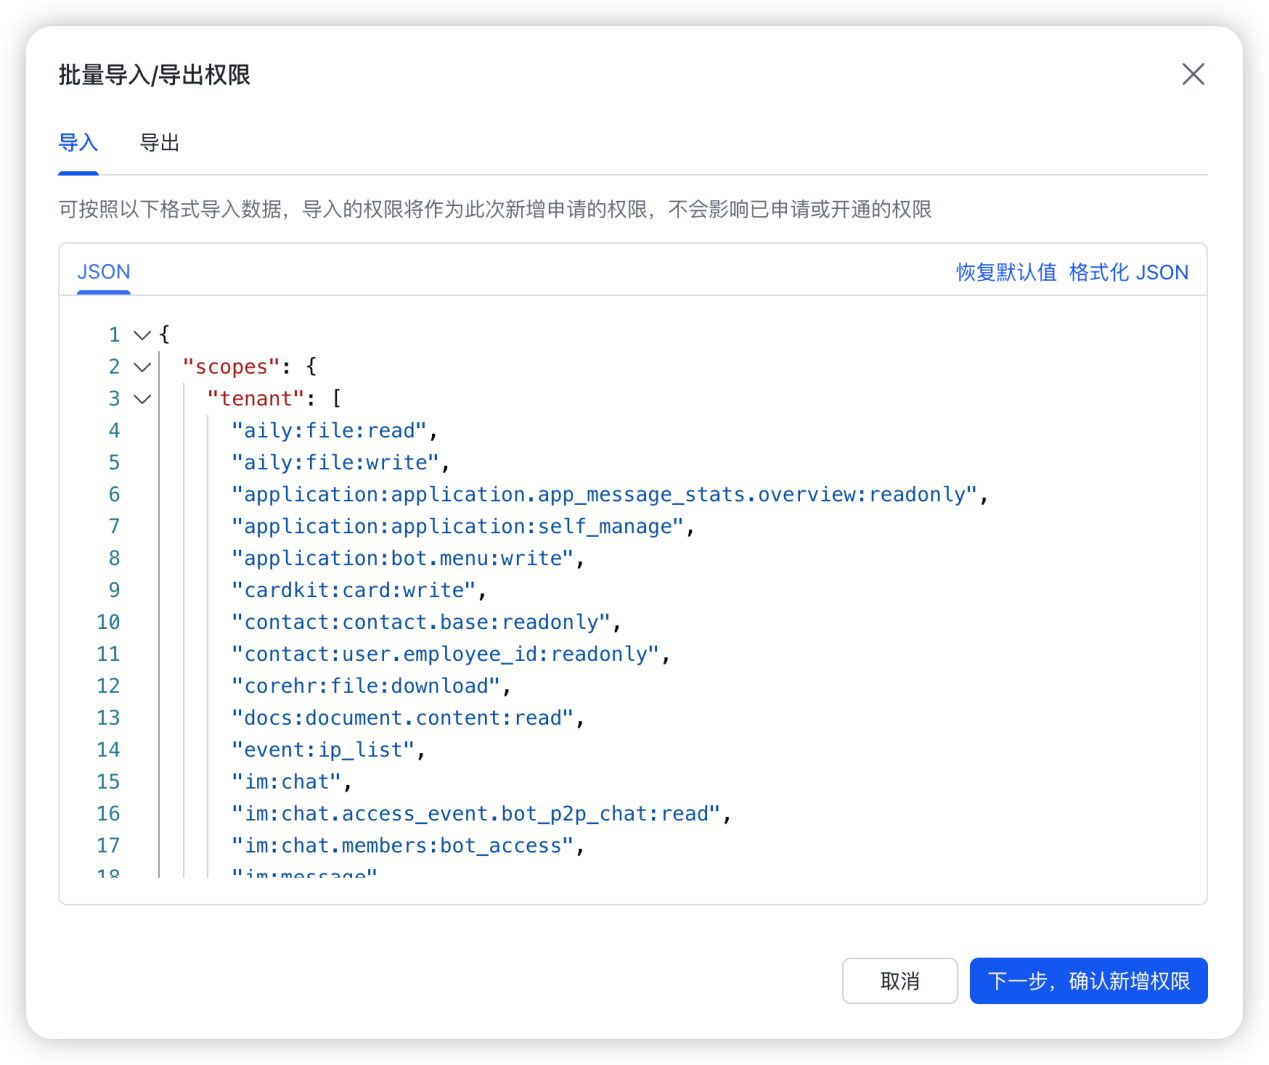The width and height of the screenshot is (1269, 1065).
Task: Click the "im:chat" scope entry
Action: pos(288,781)
